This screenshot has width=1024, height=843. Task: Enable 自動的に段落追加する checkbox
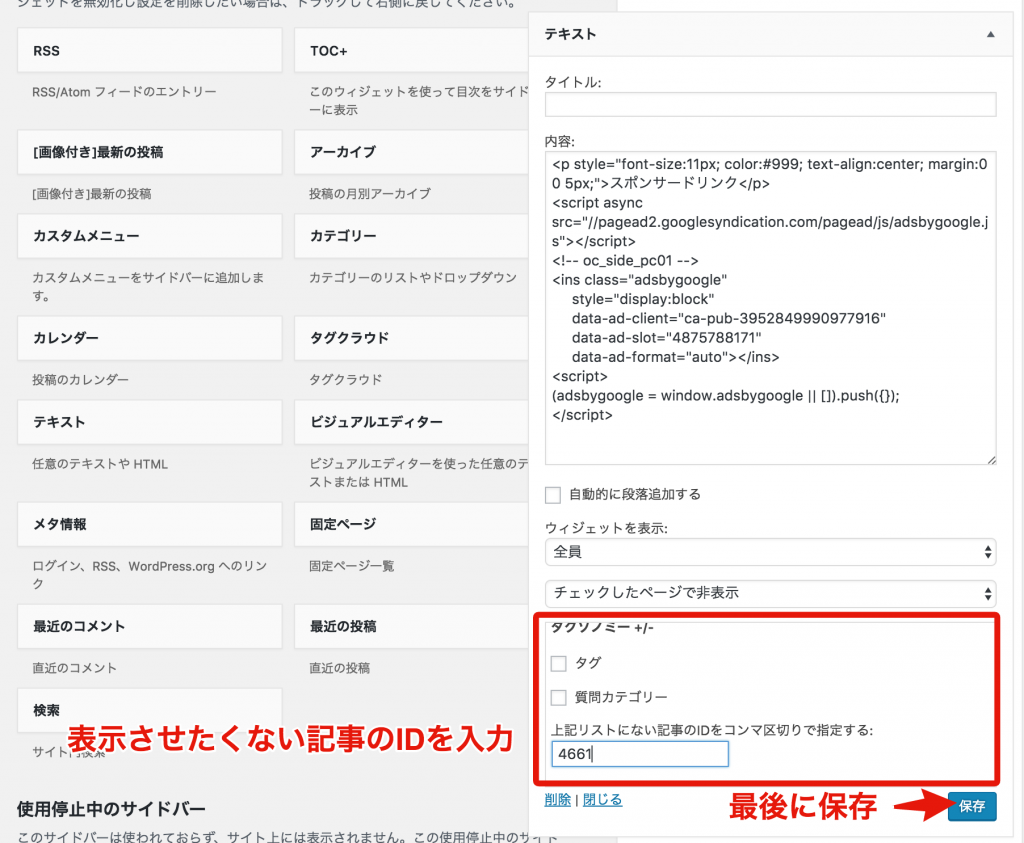[x=553, y=495]
